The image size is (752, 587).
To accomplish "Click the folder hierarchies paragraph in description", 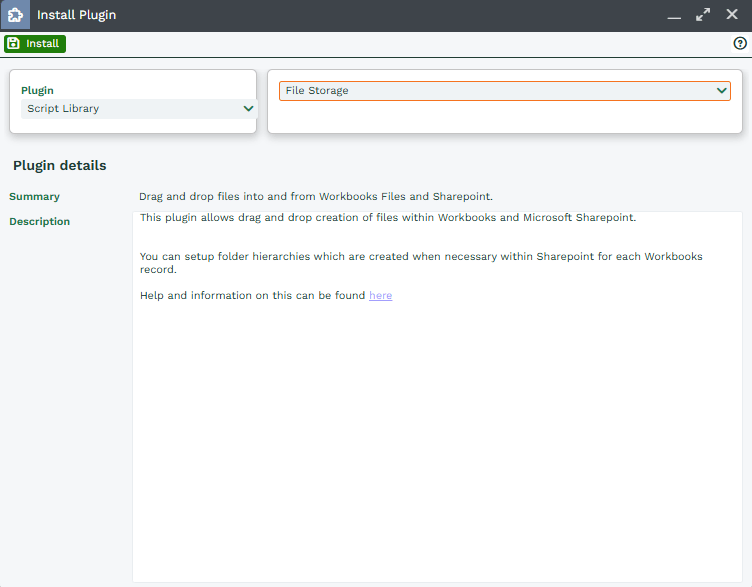I will pyautogui.click(x=421, y=263).
